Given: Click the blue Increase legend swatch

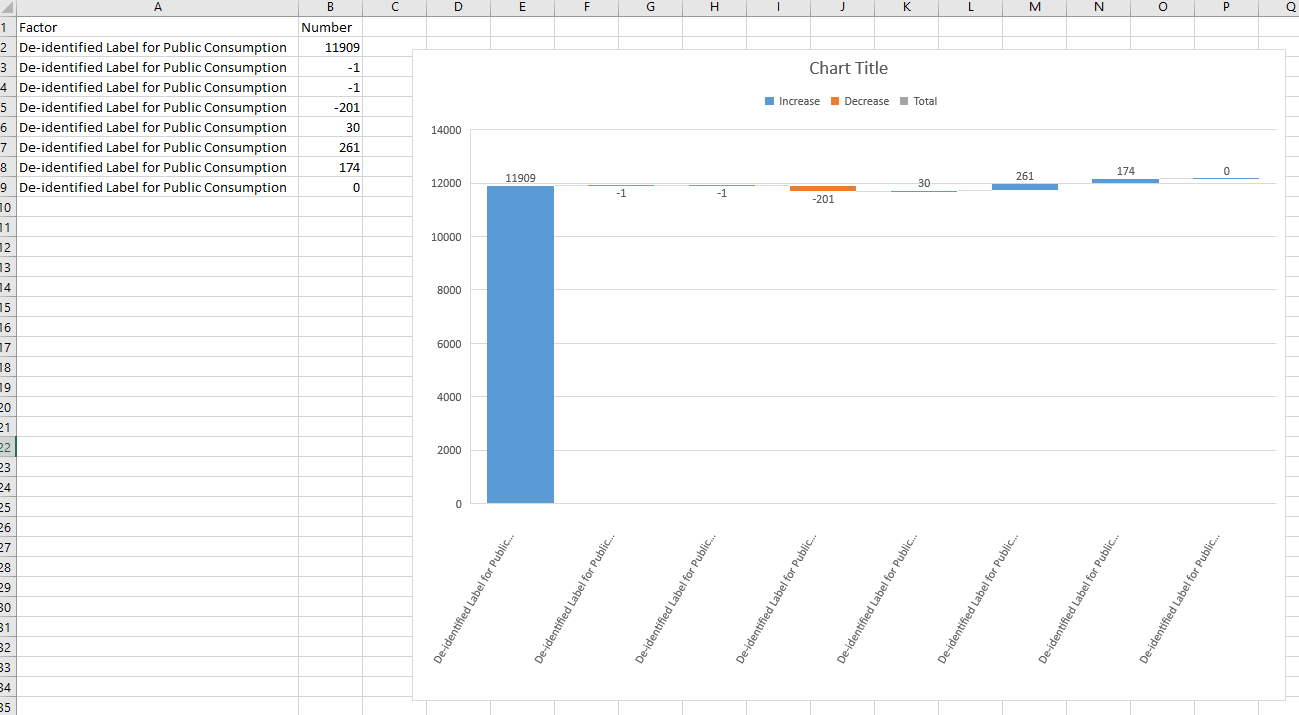Looking at the screenshot, I should click(x=769, y=101).
